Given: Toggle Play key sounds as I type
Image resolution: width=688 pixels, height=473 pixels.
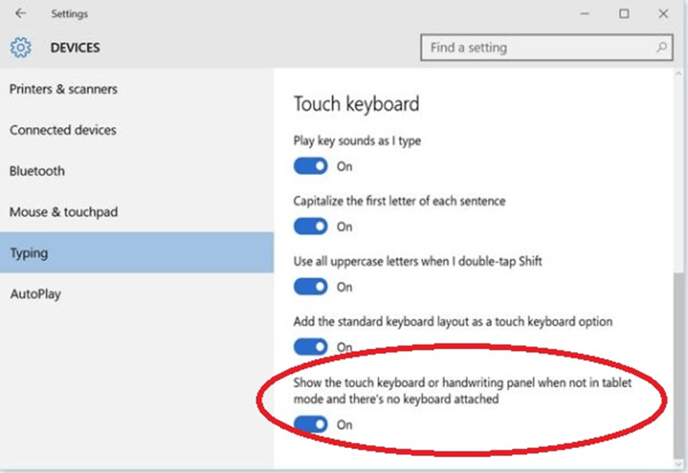Looking at the screenshot, I should coord(311,166).
